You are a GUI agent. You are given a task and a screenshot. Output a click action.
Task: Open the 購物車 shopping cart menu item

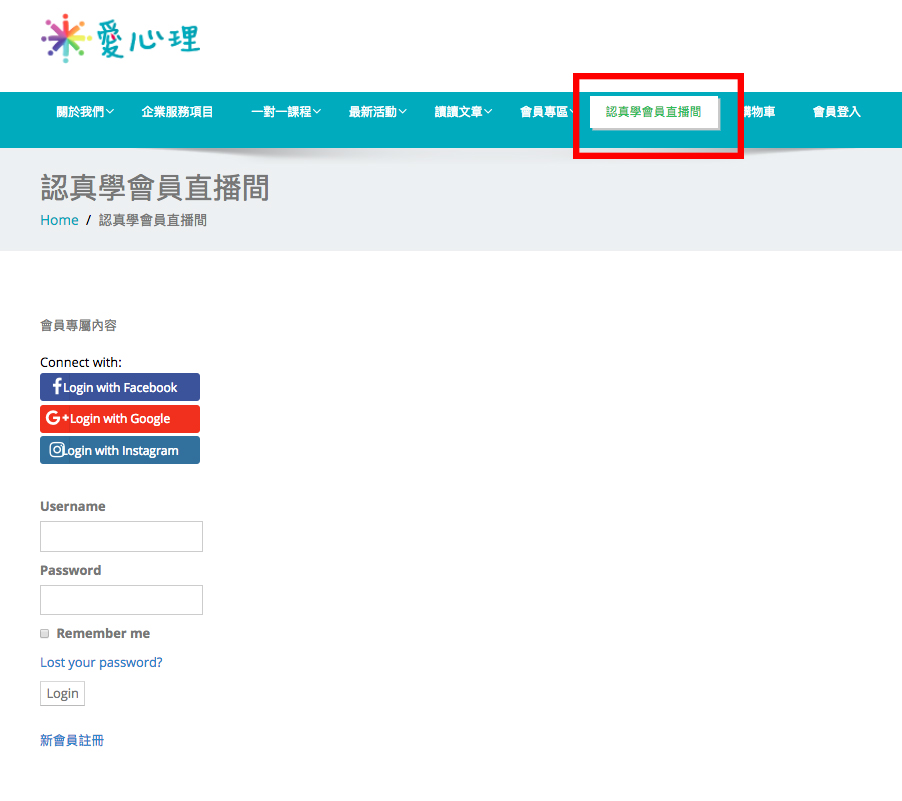click(x=757, y=112)
